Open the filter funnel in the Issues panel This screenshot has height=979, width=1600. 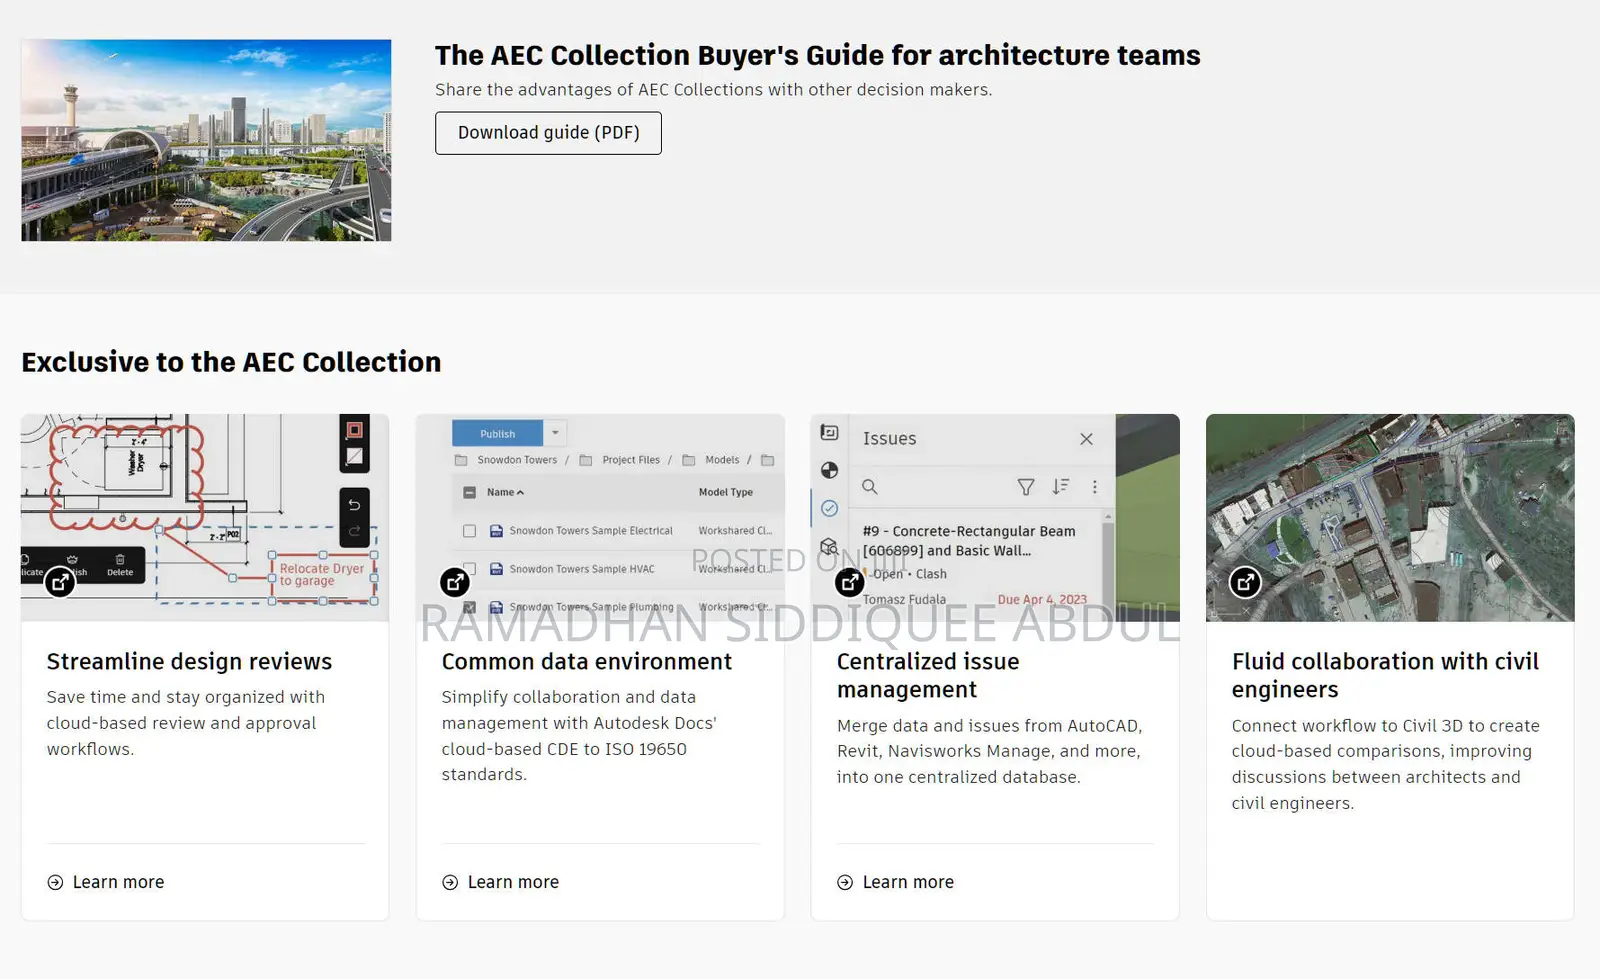click(x=1026, y=487)
